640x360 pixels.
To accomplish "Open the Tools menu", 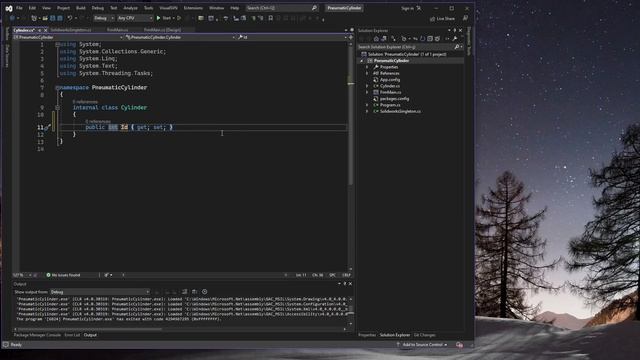I will 149,8.
